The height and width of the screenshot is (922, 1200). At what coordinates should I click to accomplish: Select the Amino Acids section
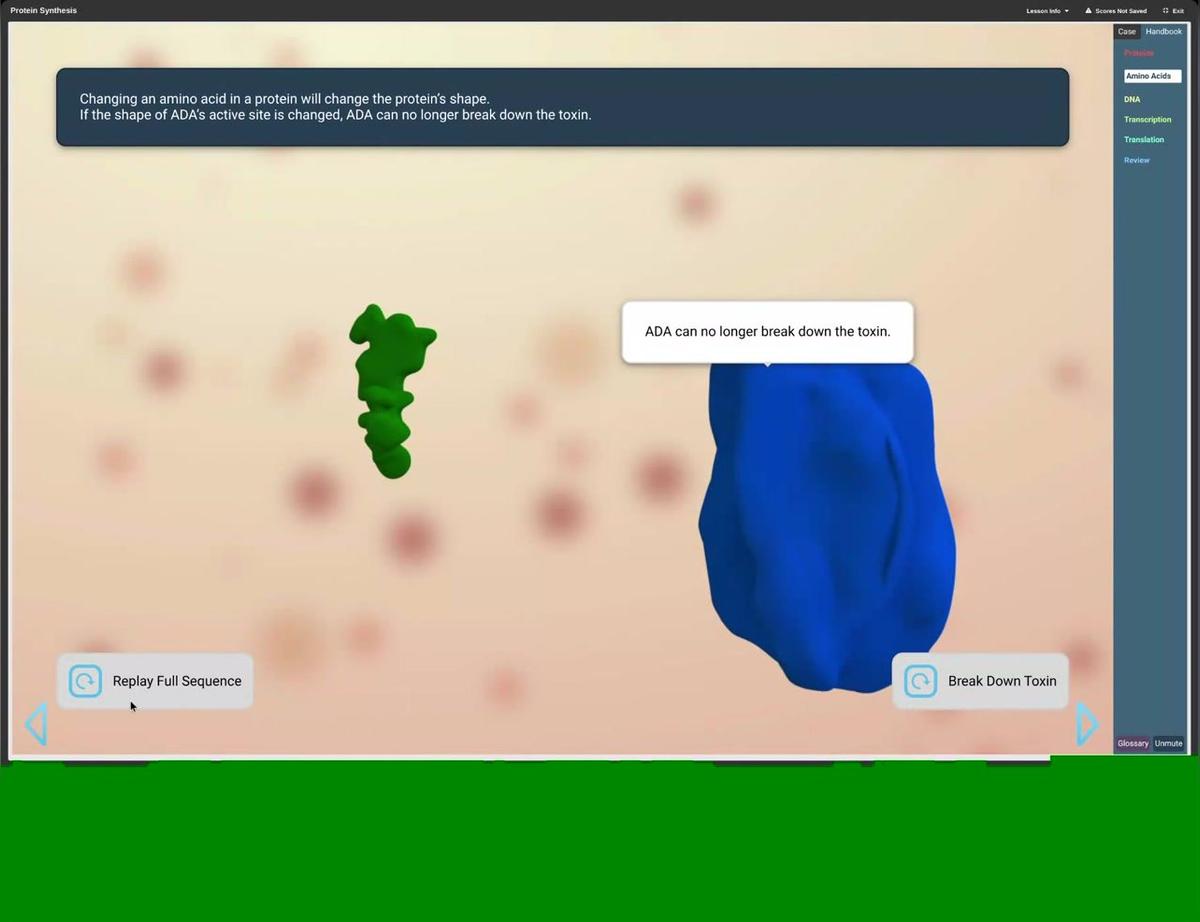1150,75
